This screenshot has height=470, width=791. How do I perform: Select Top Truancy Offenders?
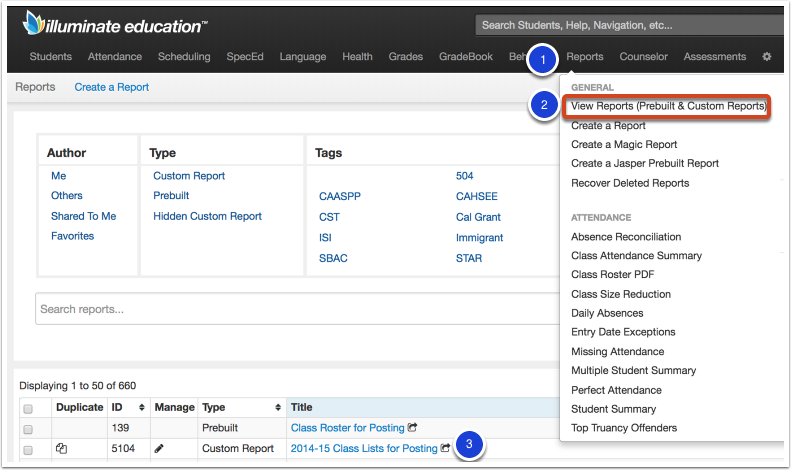click(624, 428)
